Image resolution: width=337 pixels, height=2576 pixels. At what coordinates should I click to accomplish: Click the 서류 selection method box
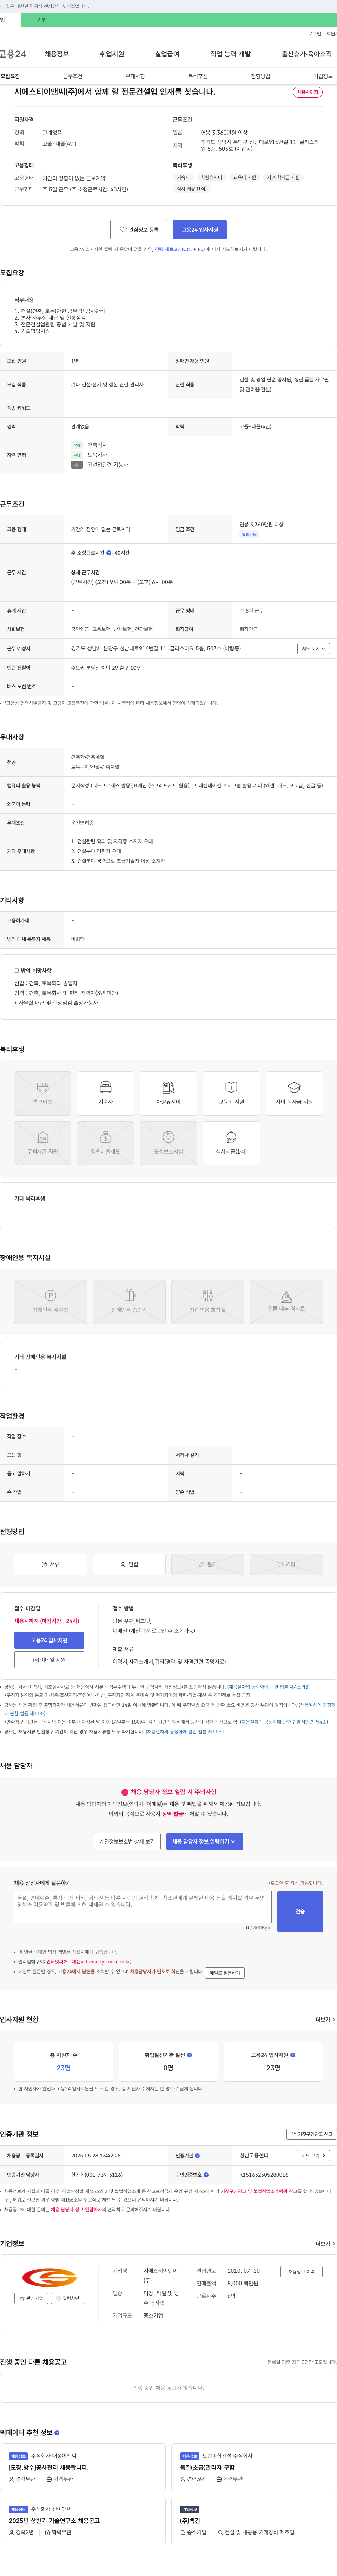(x=50, y=1564)
